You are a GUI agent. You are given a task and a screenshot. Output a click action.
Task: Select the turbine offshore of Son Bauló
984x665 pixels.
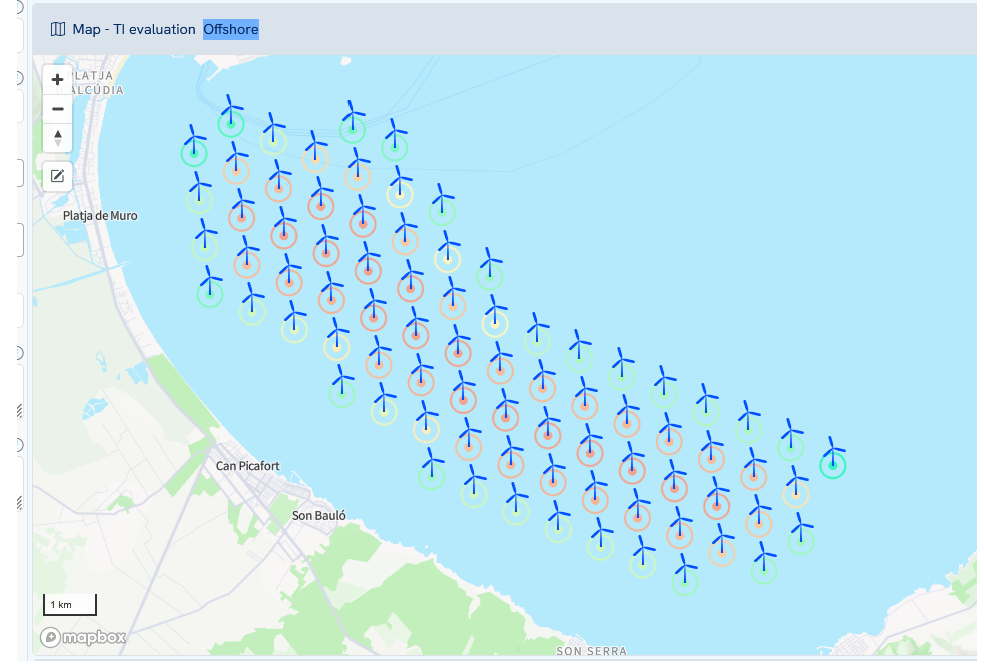(473, 494)
